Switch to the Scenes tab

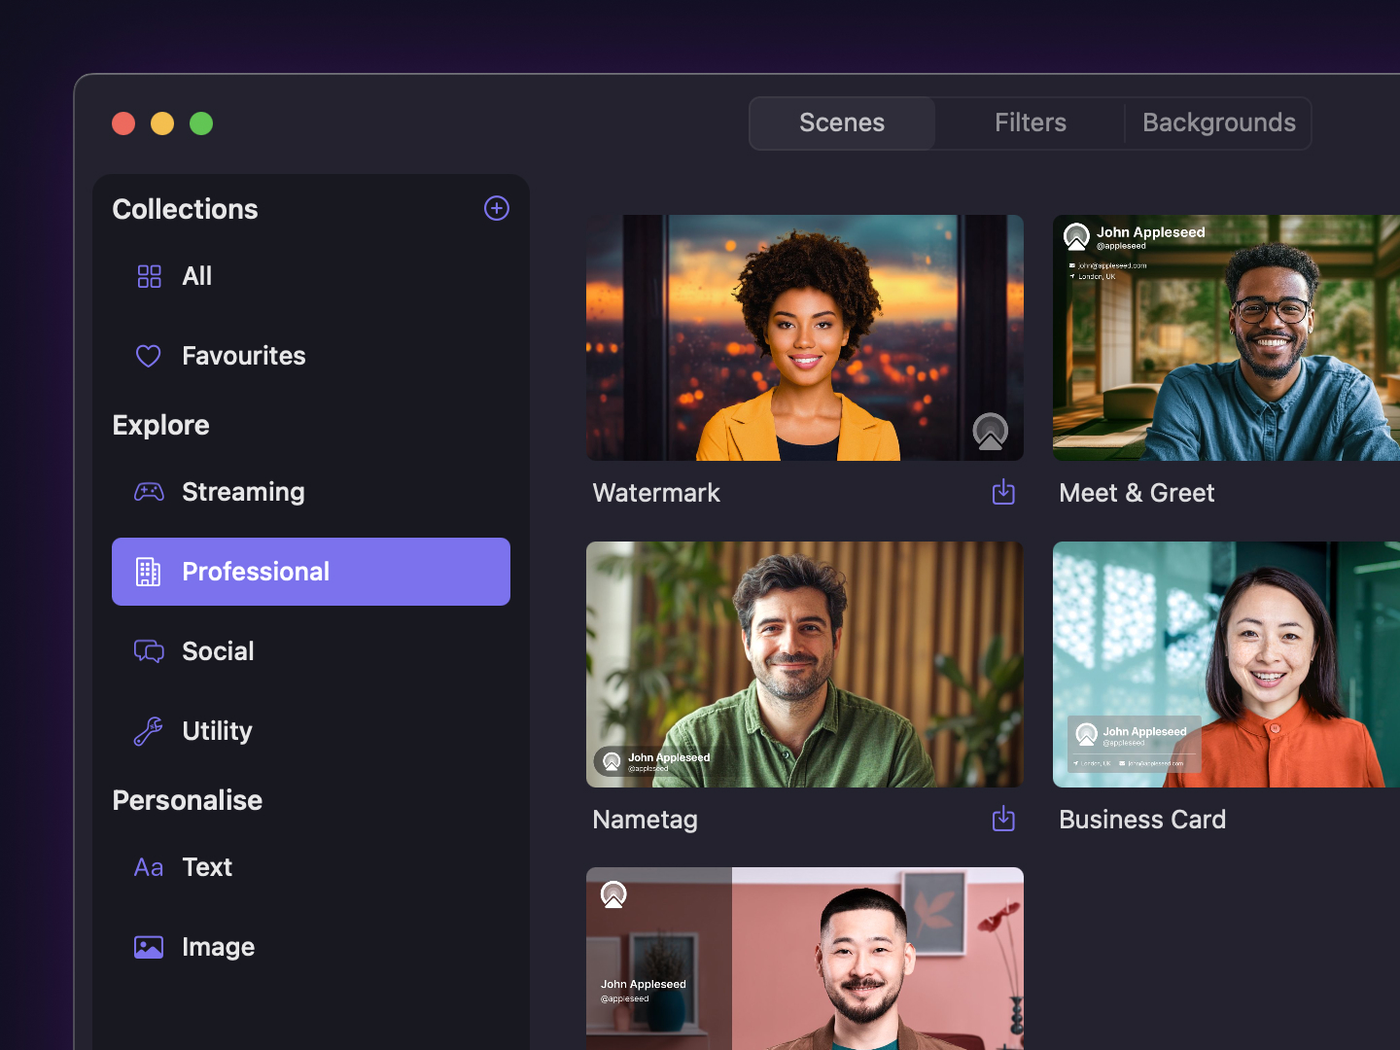pyautogui.click(x=841, y=123)
